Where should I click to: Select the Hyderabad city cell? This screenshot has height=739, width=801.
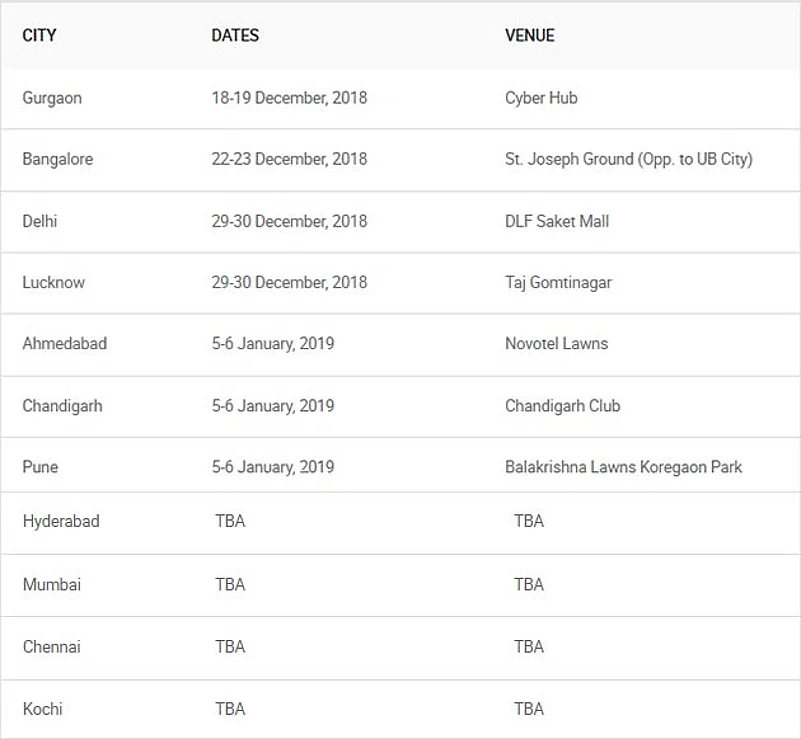pyautogui.click(x=61, y=521)
